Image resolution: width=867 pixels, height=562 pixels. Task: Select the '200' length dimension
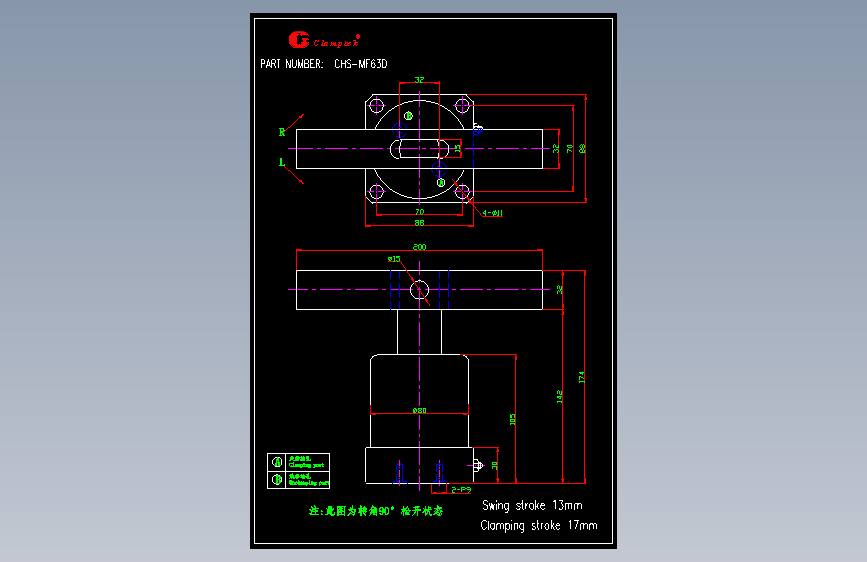420,247
